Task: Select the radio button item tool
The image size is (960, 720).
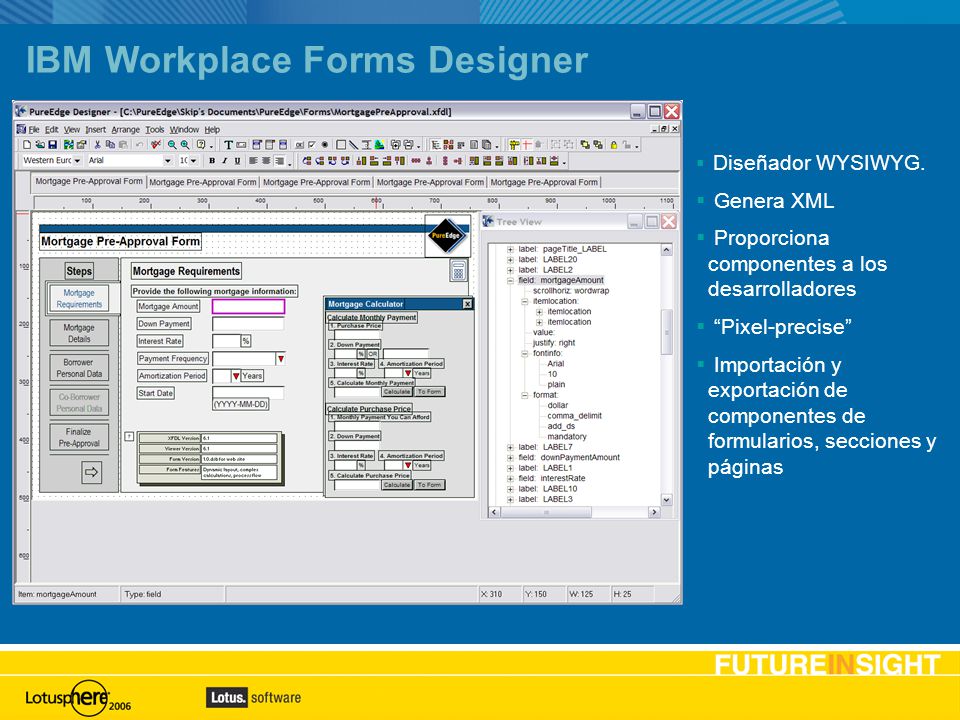Action: pos(324,144)
